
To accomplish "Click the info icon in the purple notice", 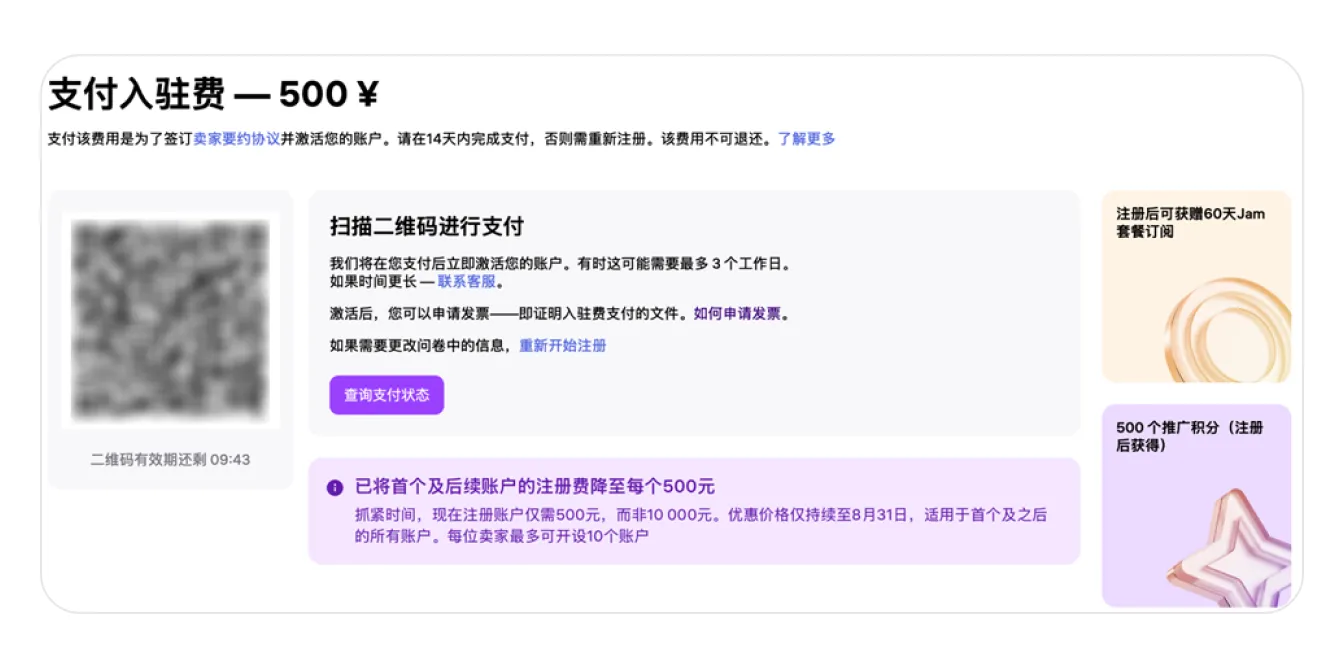I will point(335,487).
